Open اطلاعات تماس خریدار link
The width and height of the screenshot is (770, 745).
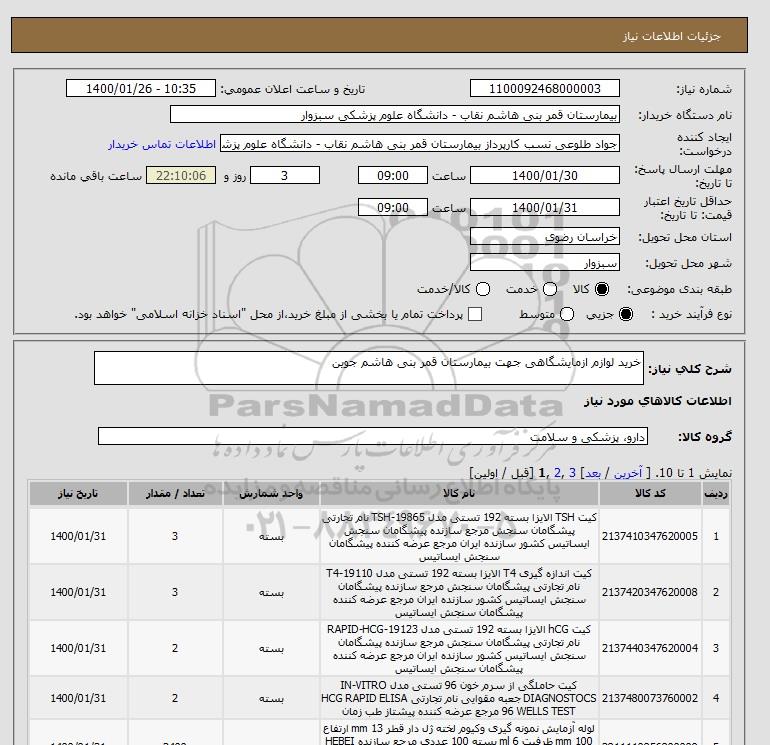pyautogui.click(x=162, y=144)
